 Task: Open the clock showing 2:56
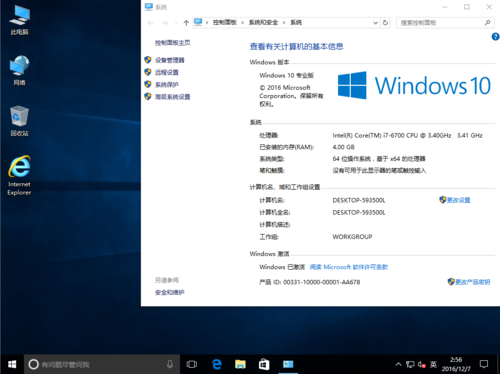456,364
